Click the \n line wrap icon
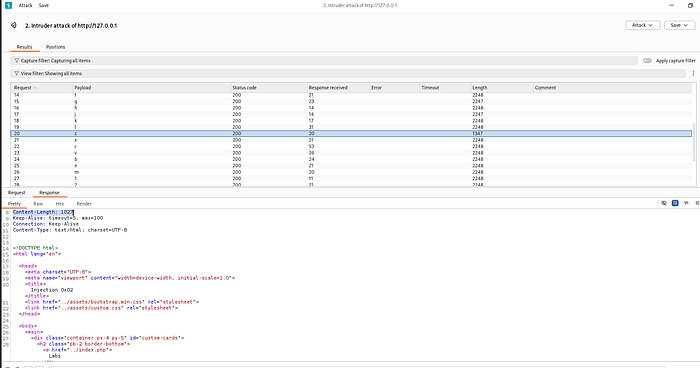 (x=686, y=203)
